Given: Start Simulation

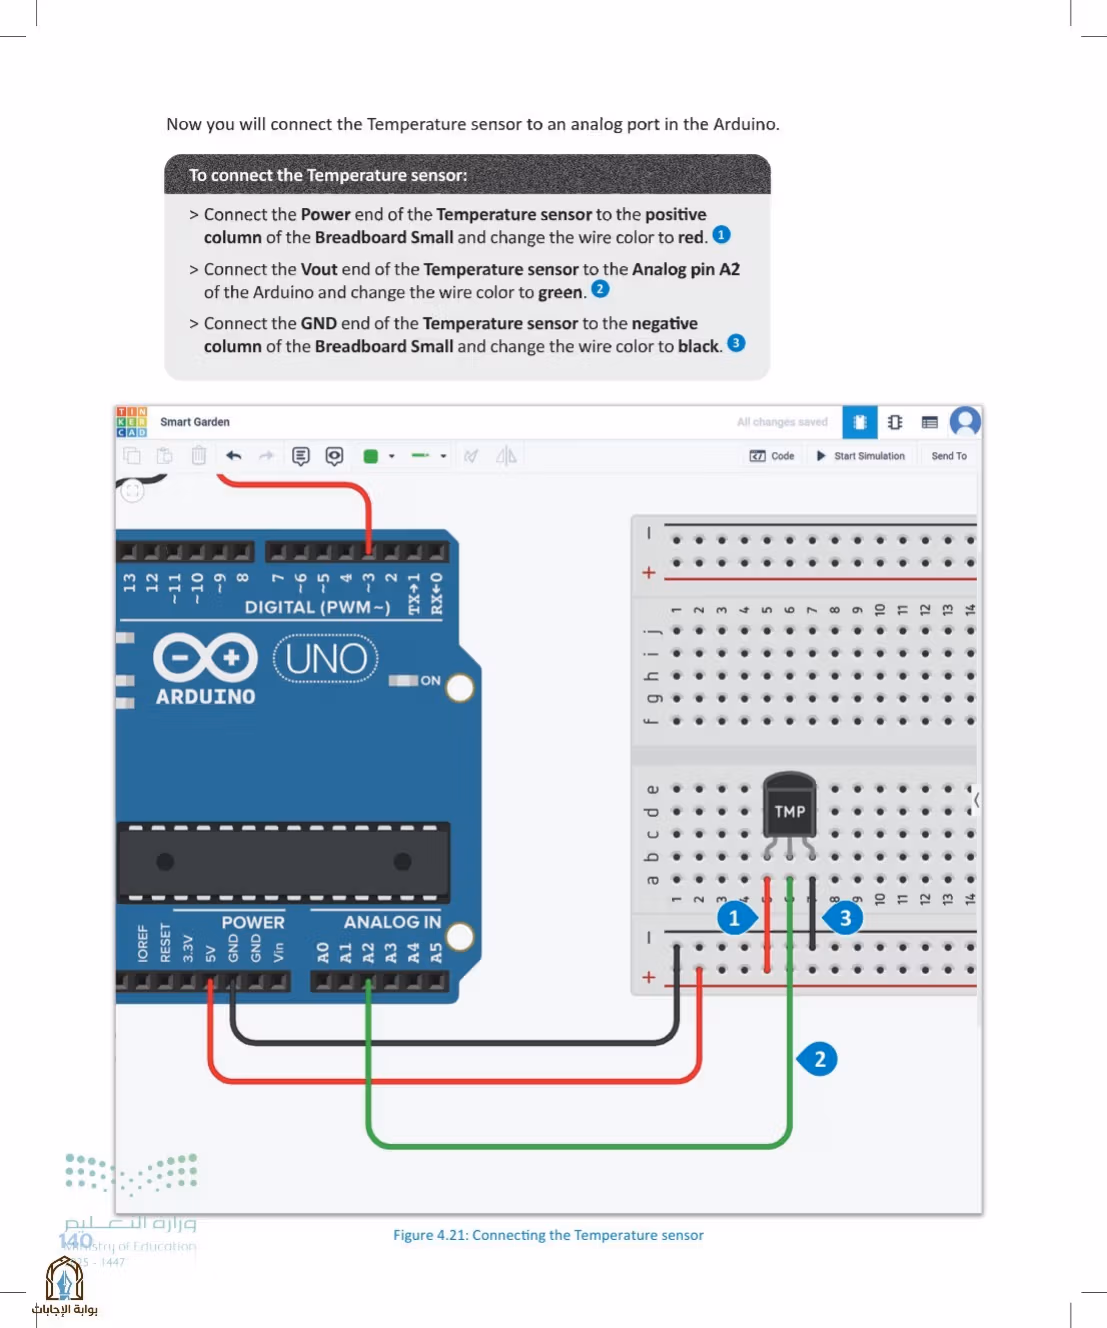Looking at the screenshot, I should [860, 456].
